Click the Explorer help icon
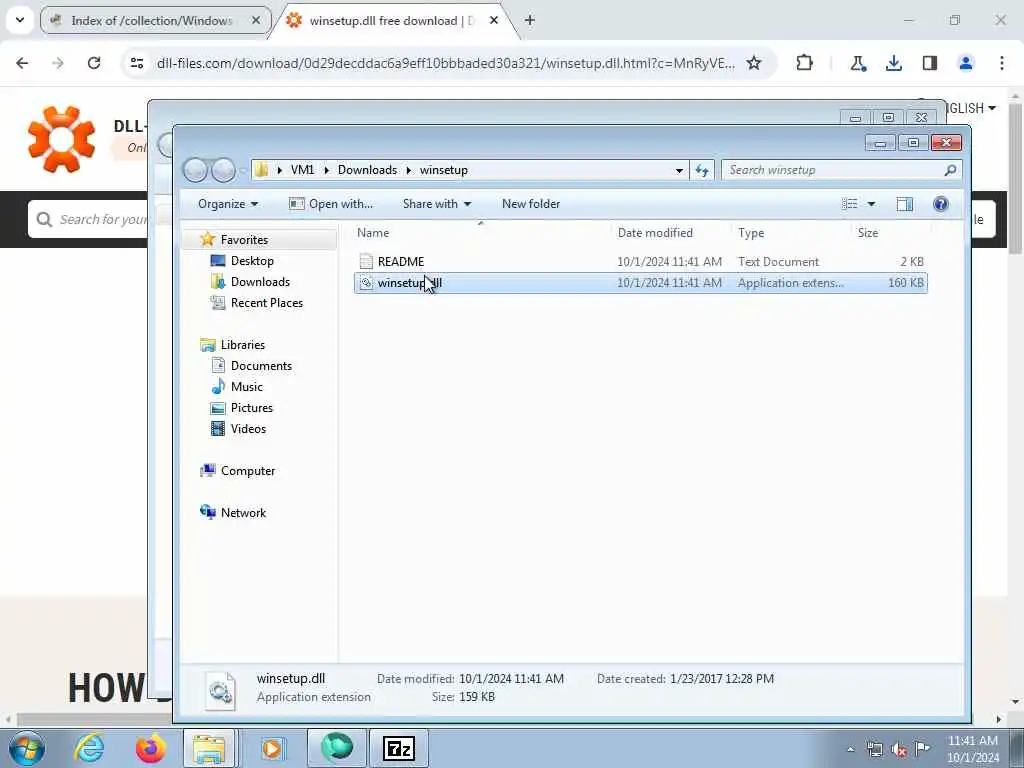This screenshot has height=768, width=1024. 940,204
